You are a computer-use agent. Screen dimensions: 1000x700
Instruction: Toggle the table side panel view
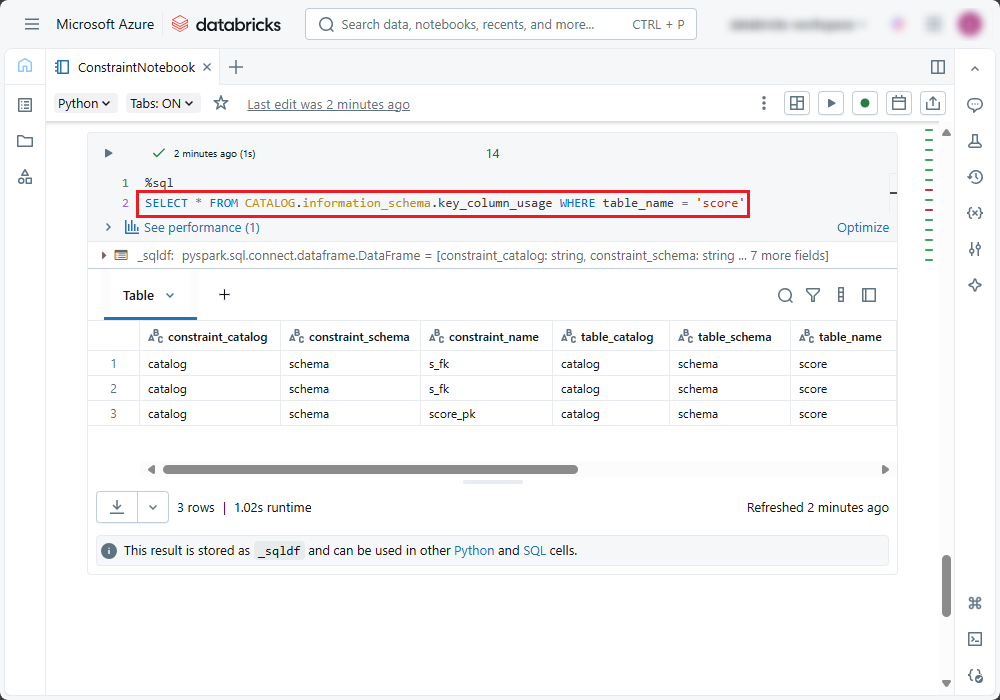869,295
